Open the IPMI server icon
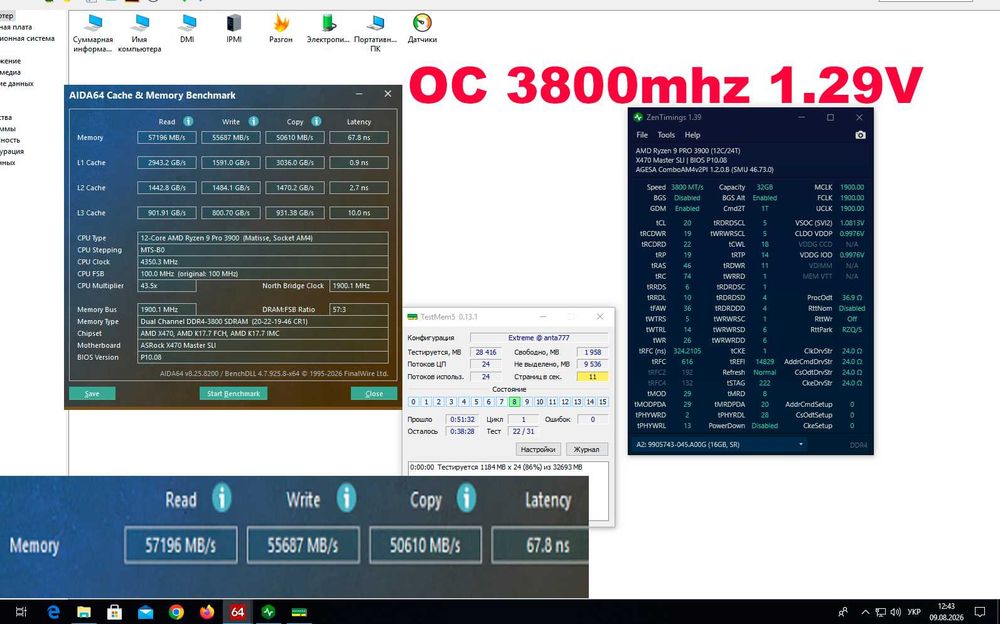 click(234, 29)
